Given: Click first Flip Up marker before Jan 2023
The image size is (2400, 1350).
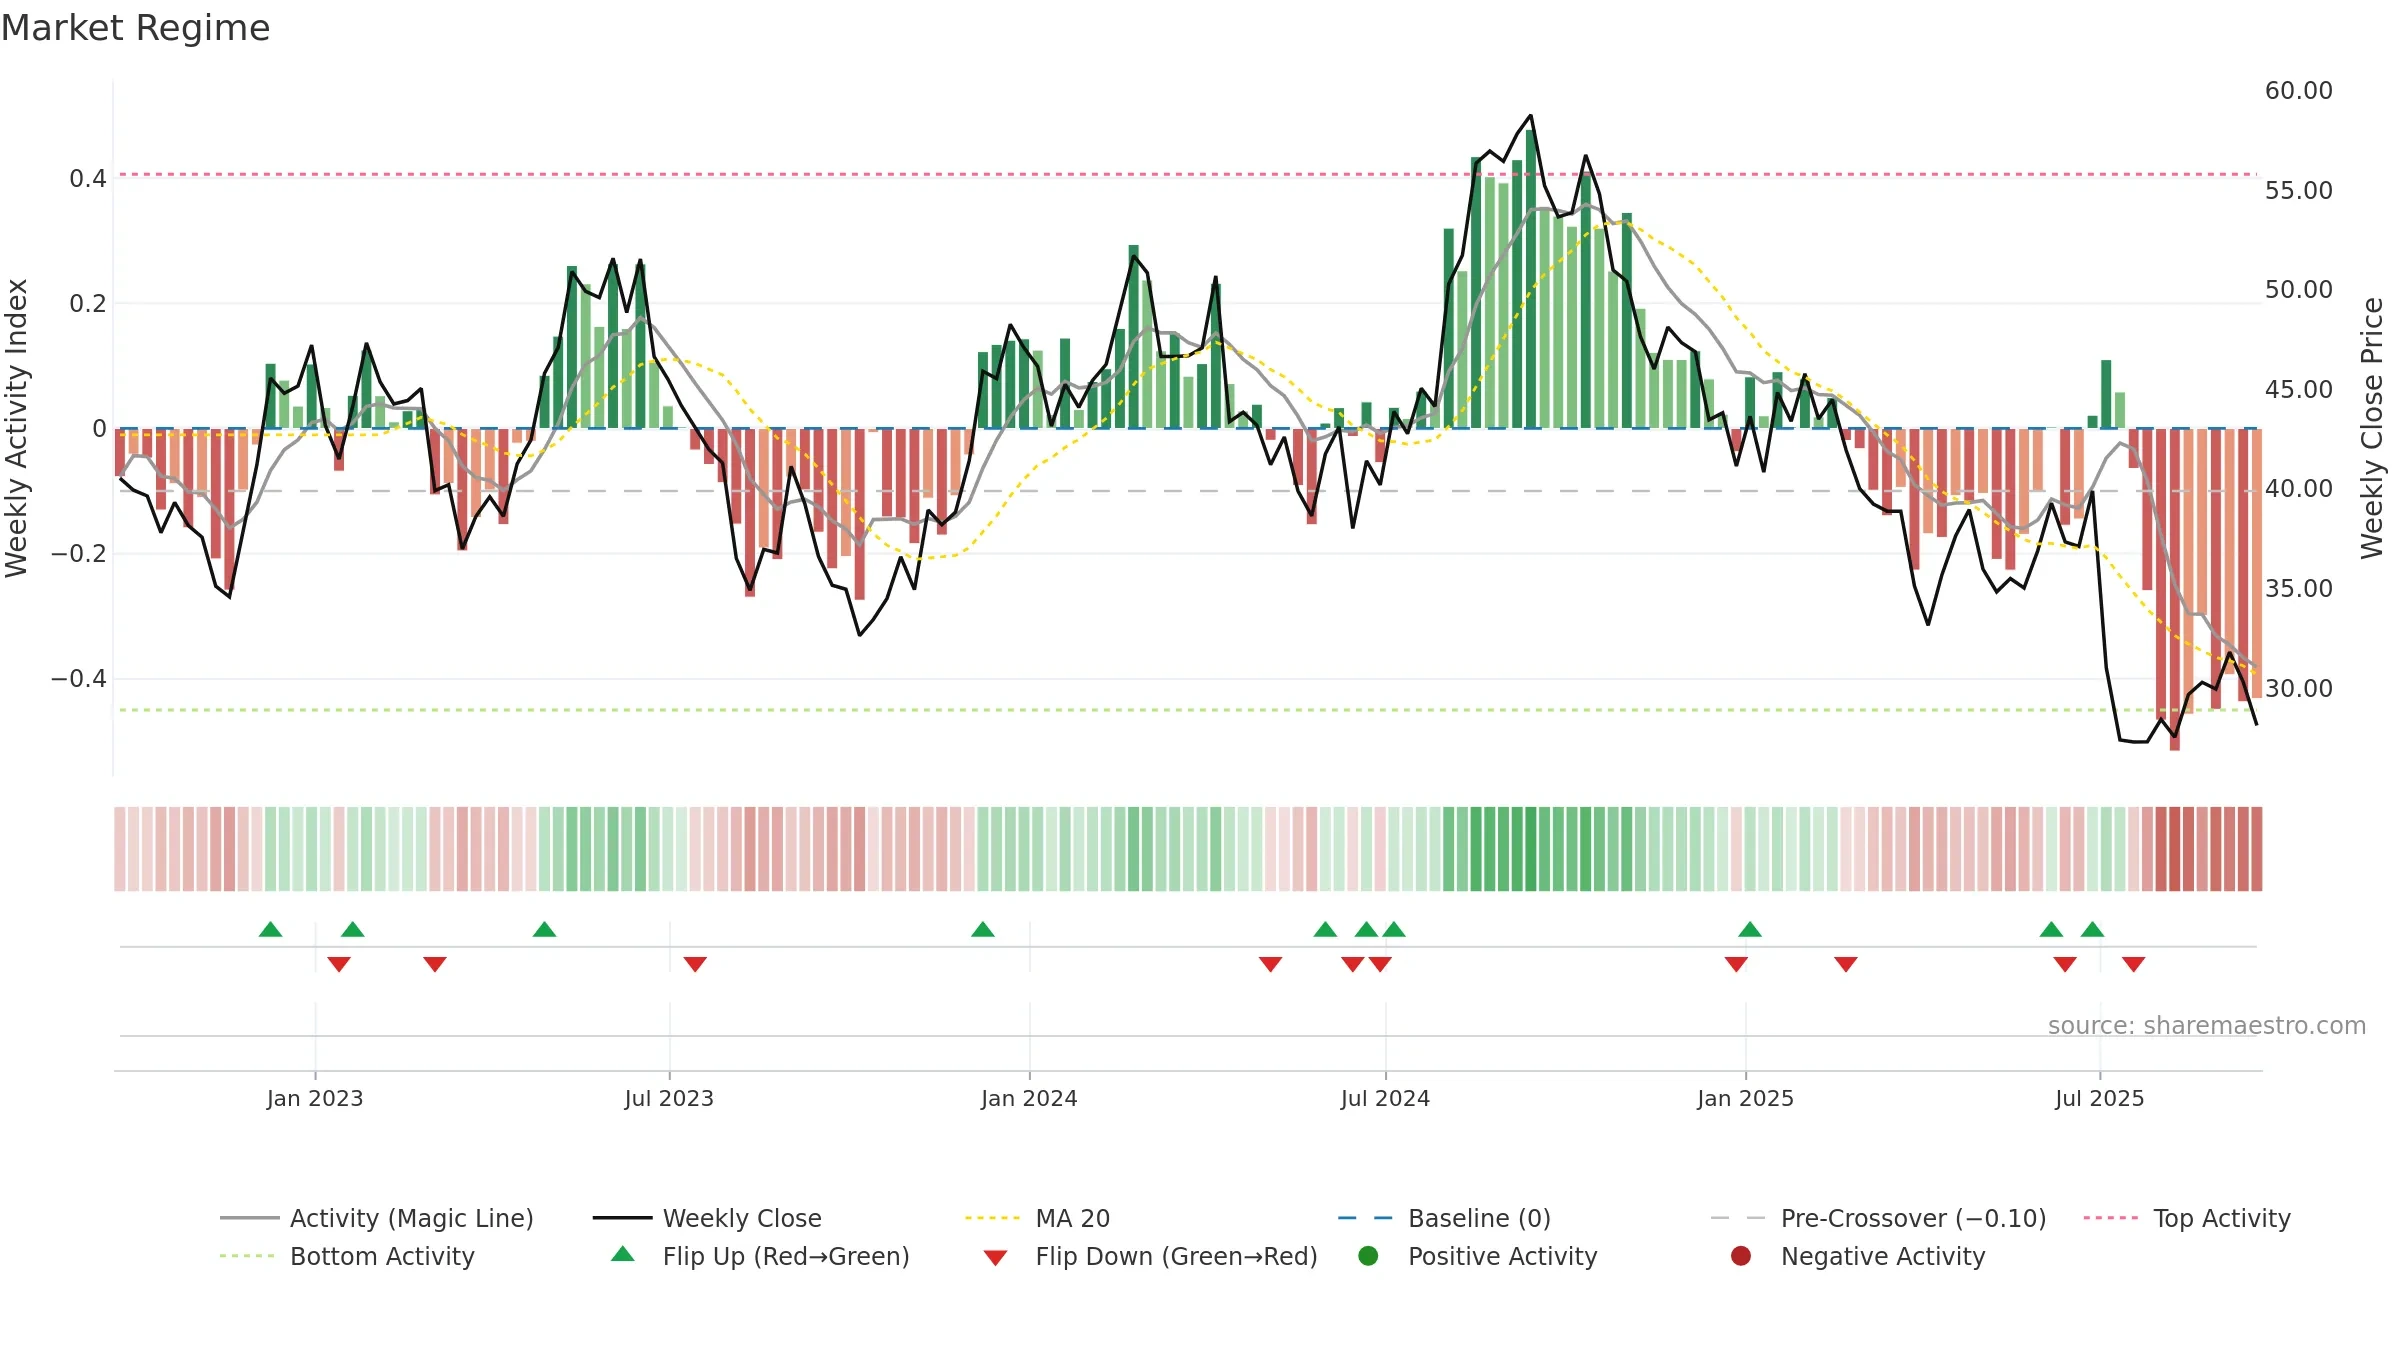Looking at the screenshot, I should tap(270, 929).
